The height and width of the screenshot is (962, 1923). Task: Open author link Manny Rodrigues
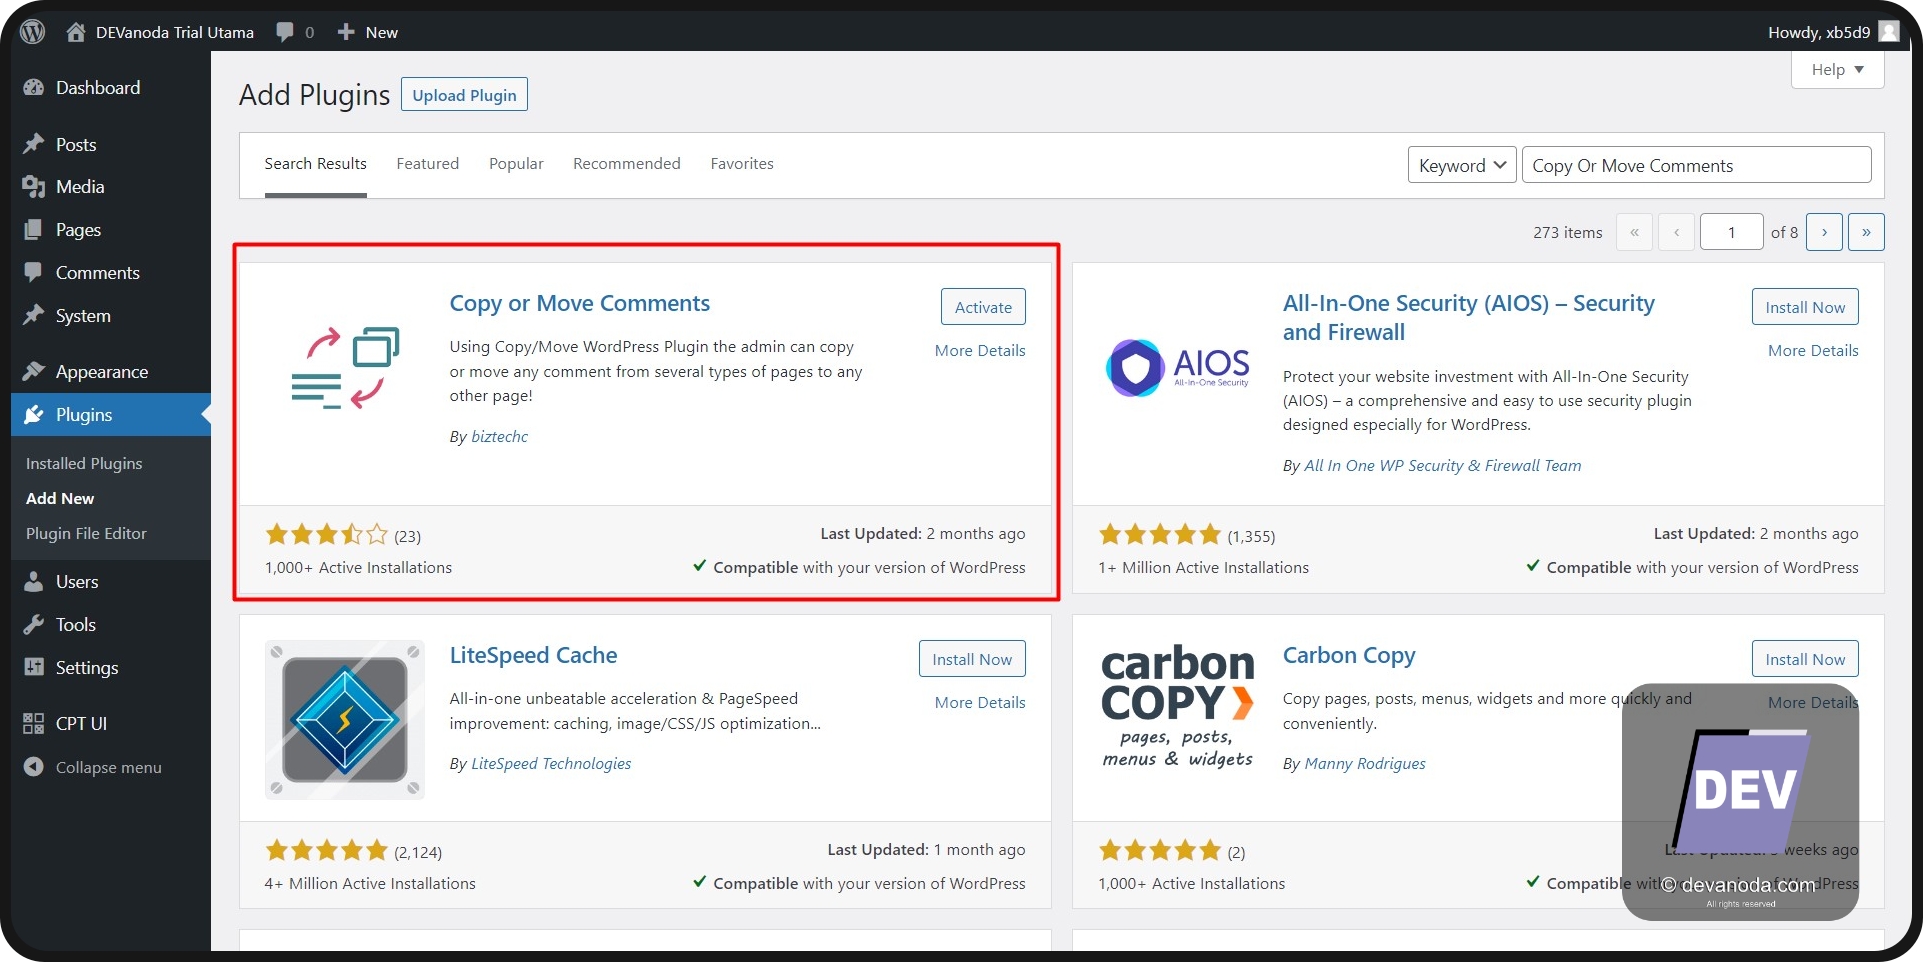[x=1365, y=764]
